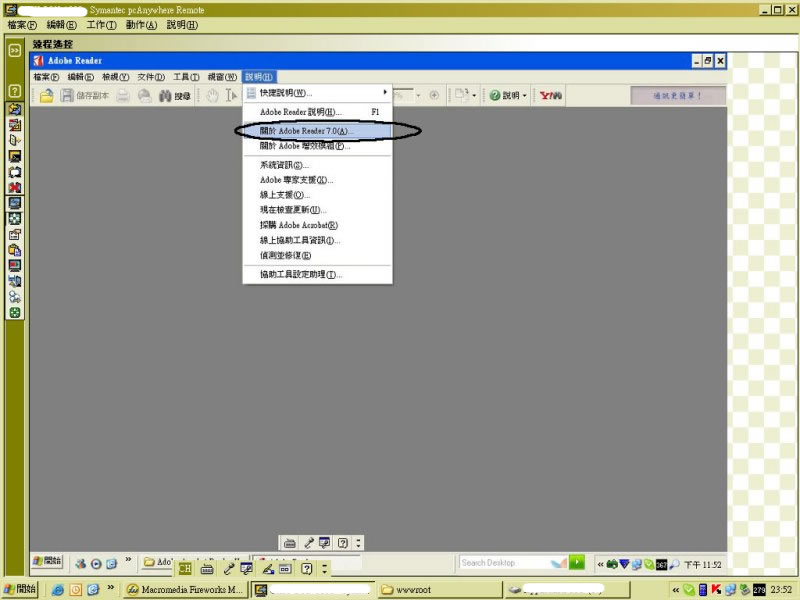800x600 pixels.
Task: Click the email icon in Adobe Reader toolbar
Action: [145, 95]
